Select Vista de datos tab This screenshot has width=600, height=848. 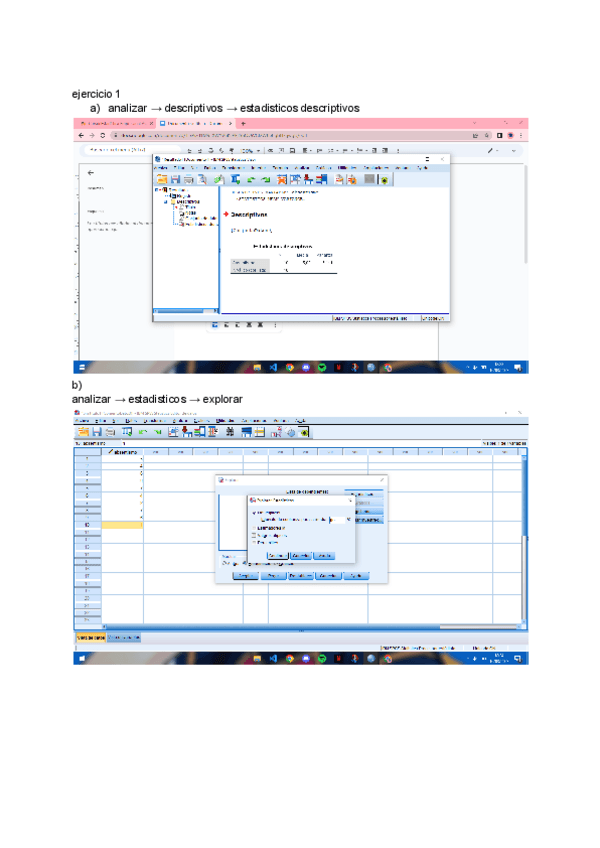(90, 638)
